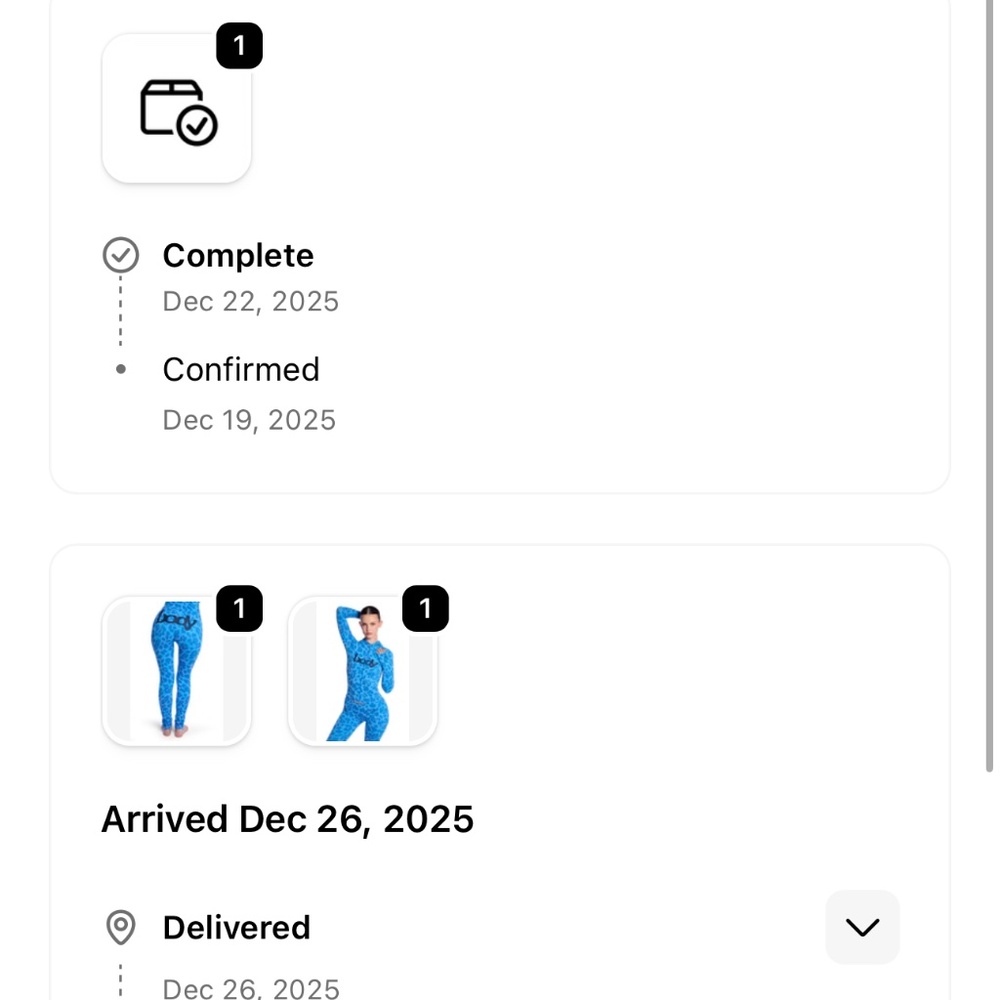
Task: Click the Delivered location pin icon
Action: tap(121, 927)
